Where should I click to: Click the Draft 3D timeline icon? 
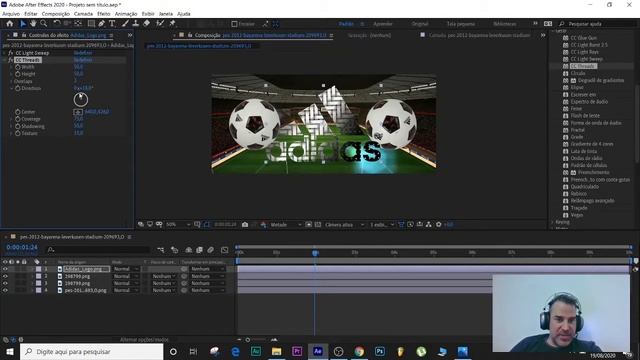point(175,250)
